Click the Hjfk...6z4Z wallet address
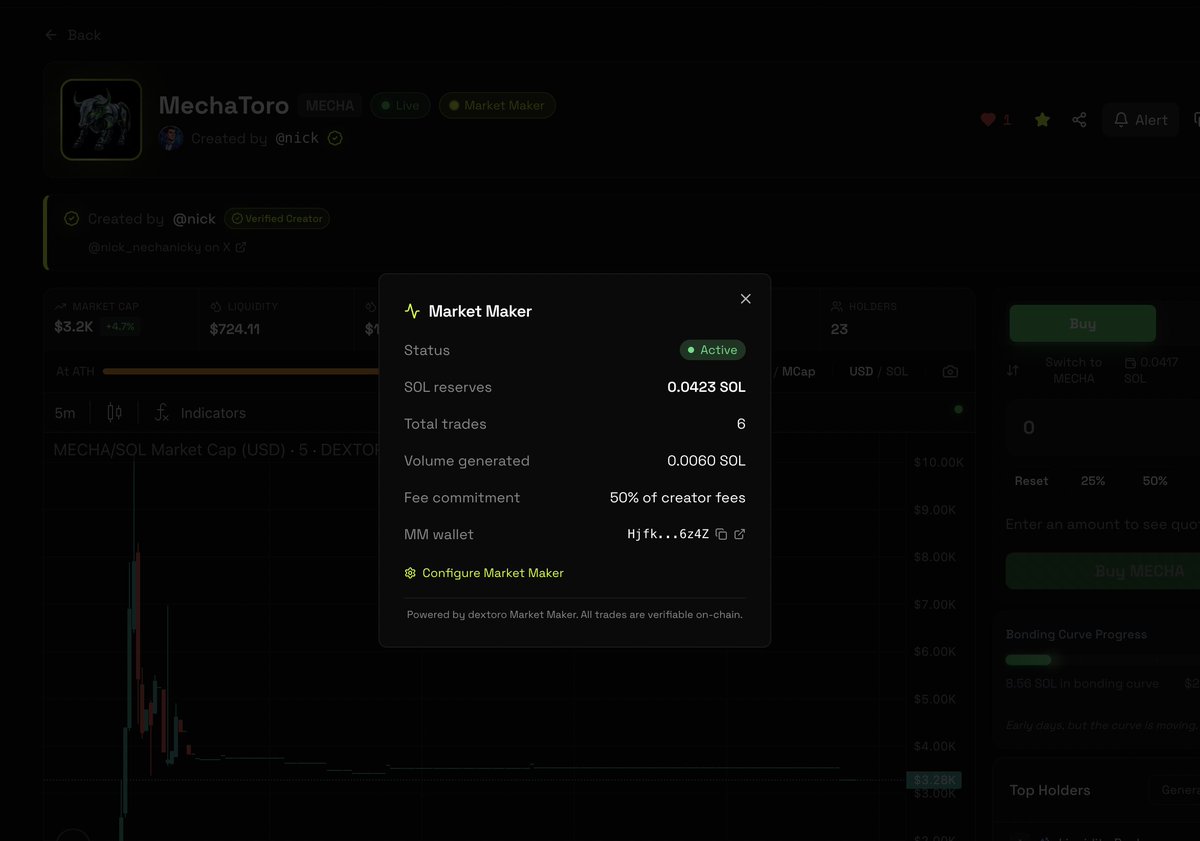Image resolution: width=1200 pixels, height=841 pixels. 668,535
